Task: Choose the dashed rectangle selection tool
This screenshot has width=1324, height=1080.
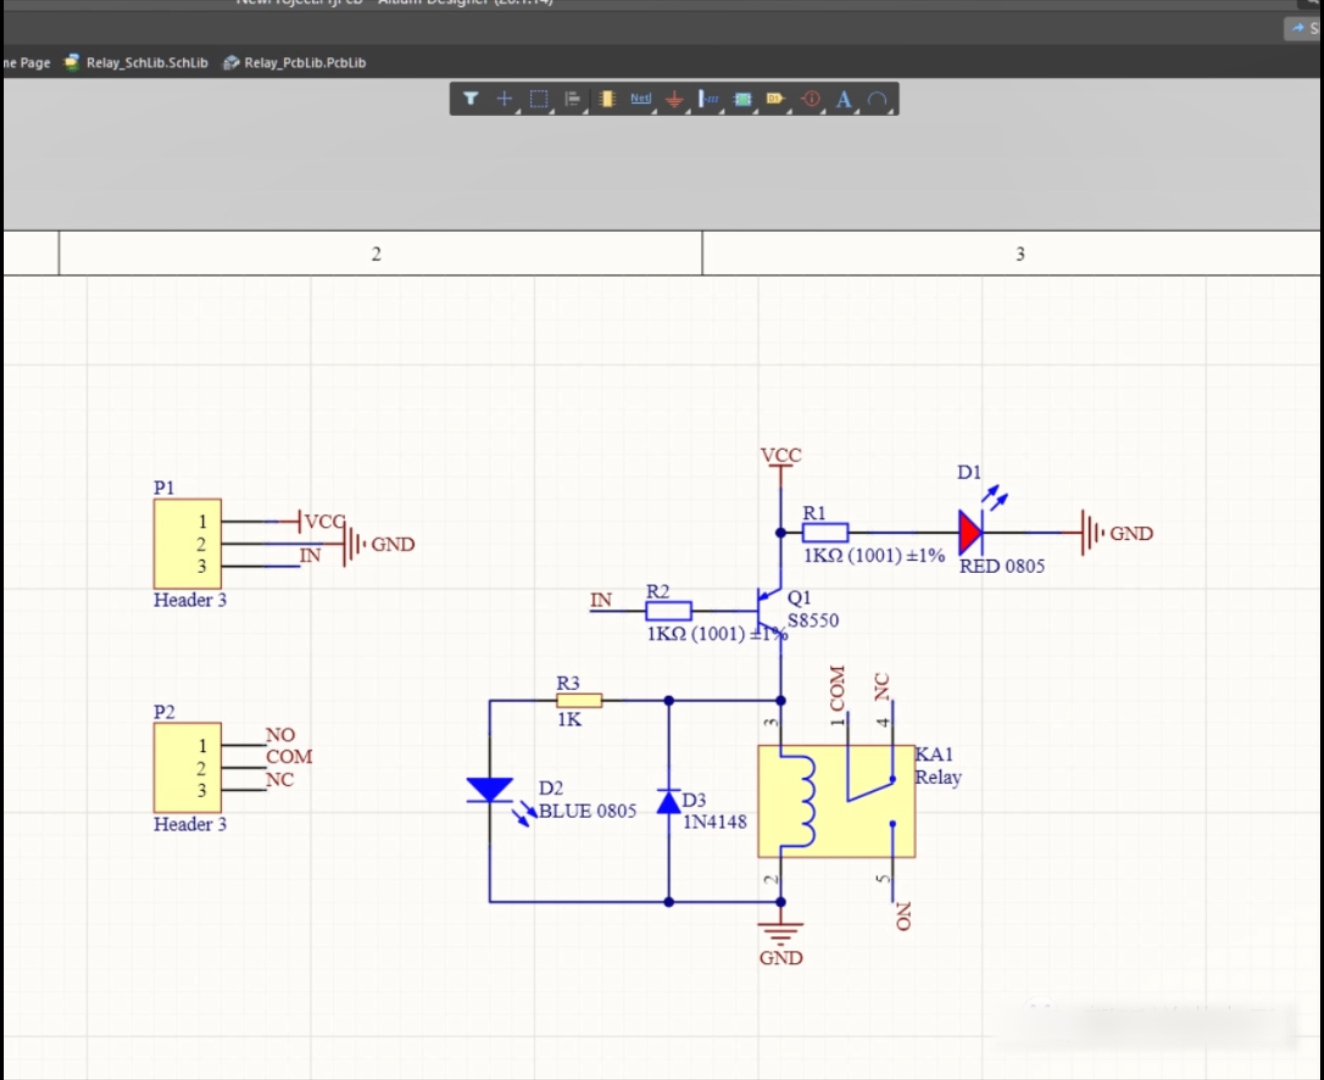Action: coord(538,99)
